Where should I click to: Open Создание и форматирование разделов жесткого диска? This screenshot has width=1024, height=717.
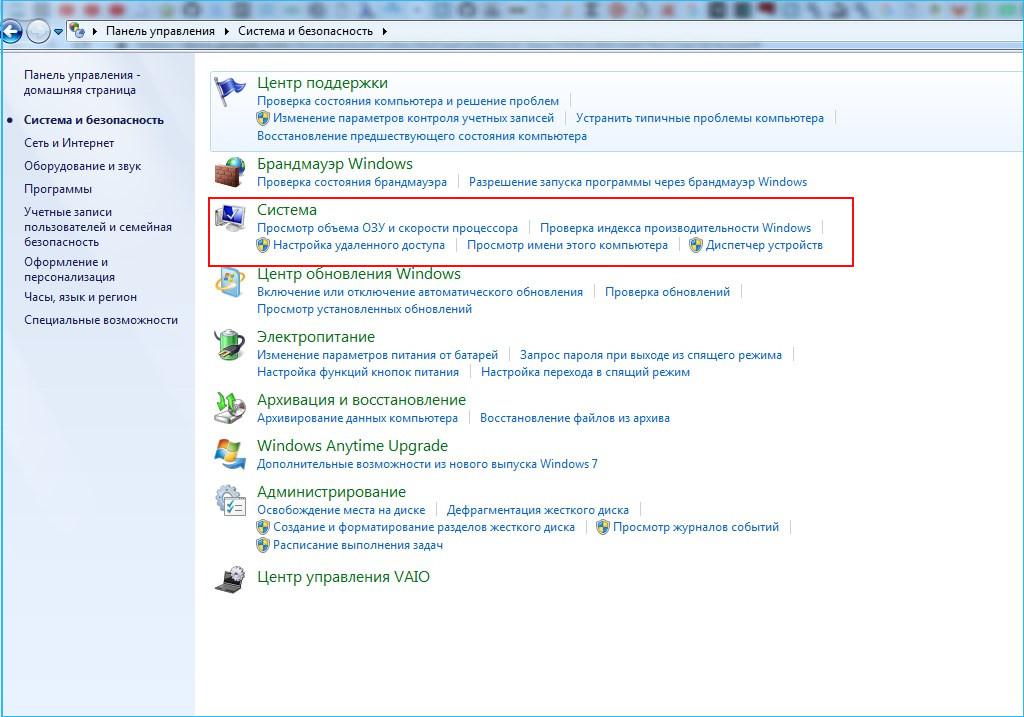pyautogui.click(x=423, y=527)
